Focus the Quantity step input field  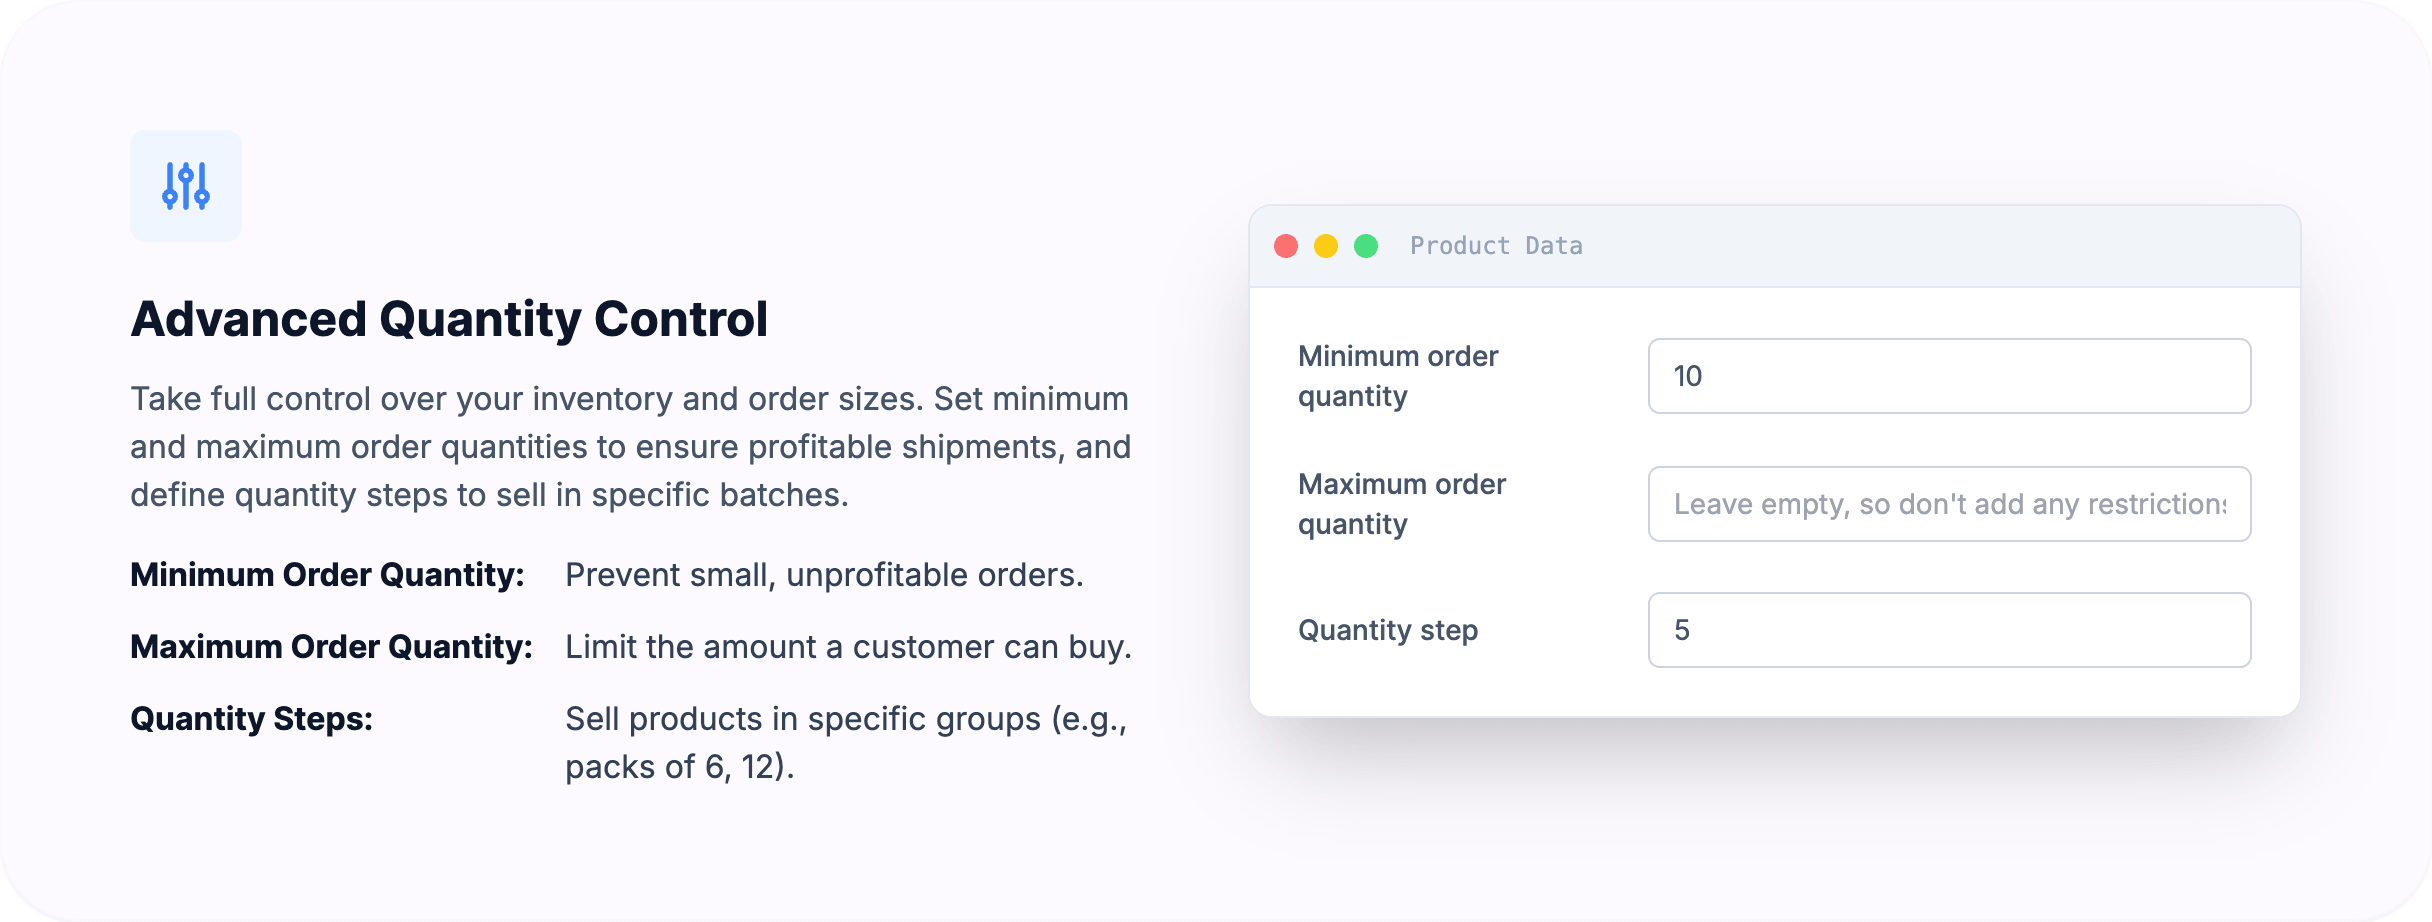pos(1949,630)
